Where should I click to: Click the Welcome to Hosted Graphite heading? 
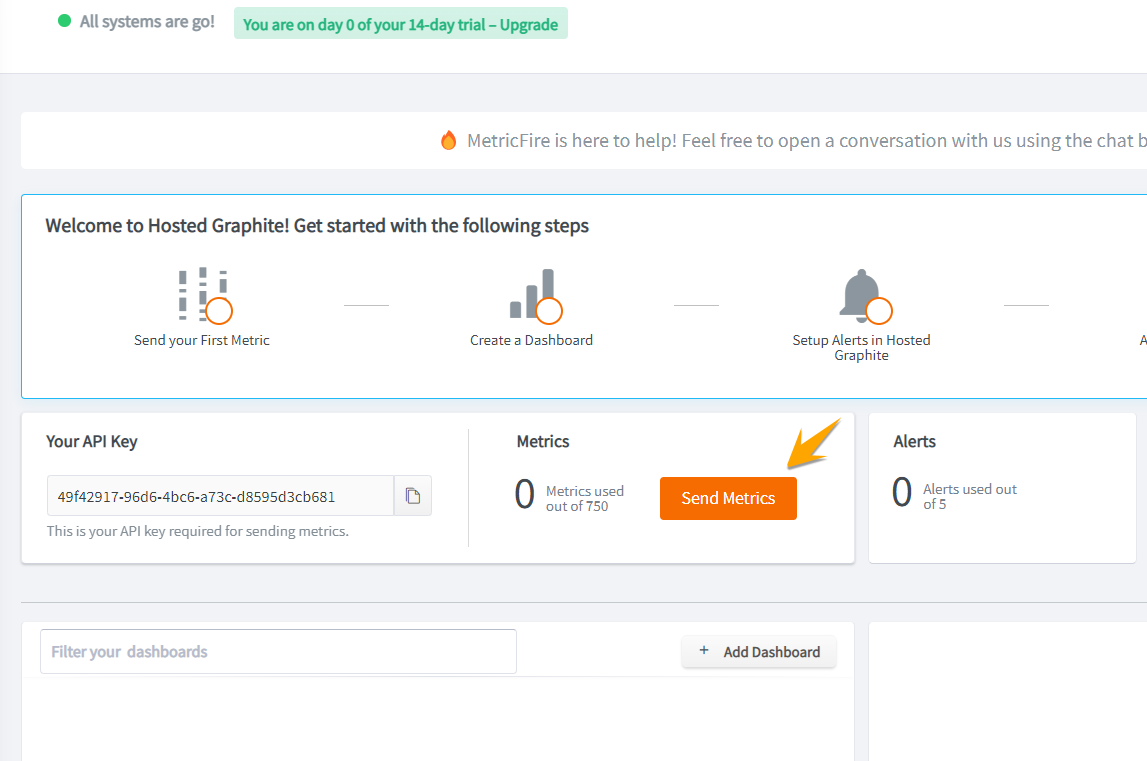pos(317,225)
